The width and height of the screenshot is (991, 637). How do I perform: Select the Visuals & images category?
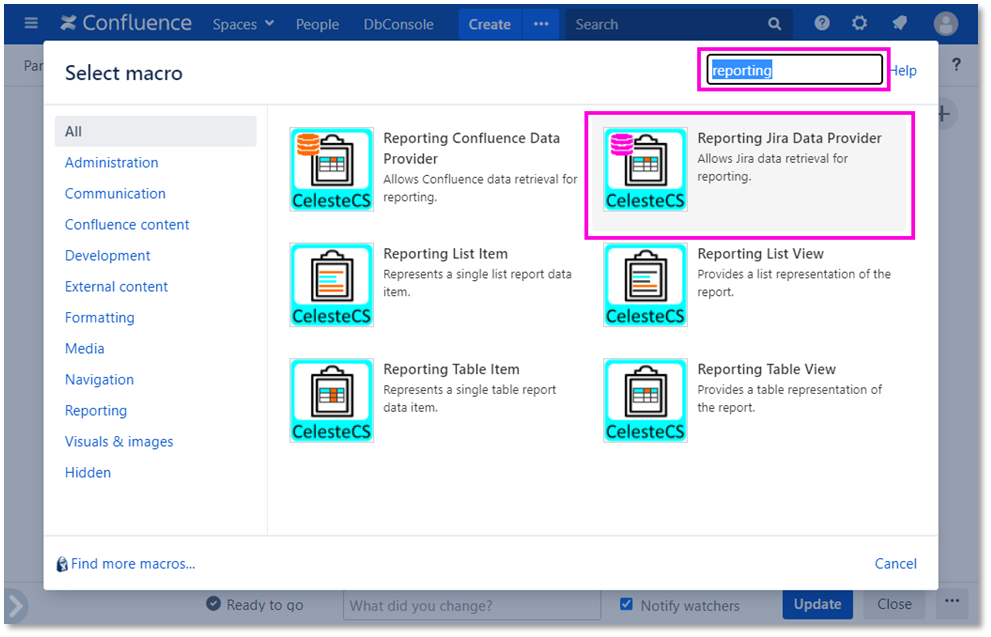coord(119,441)
